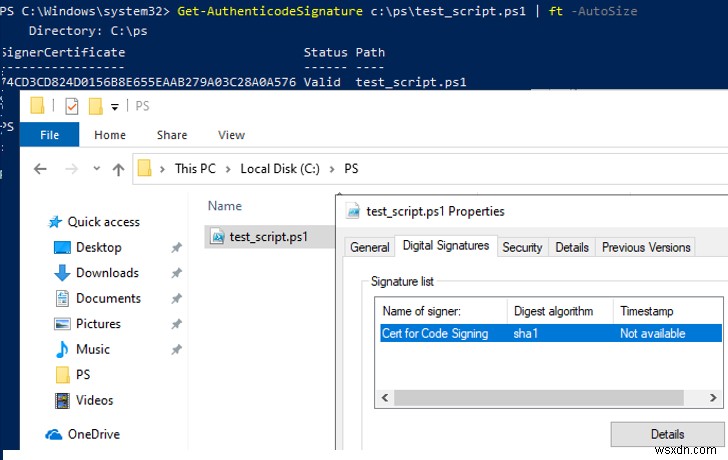The height and width of the screenshot is (460, 728).
Task: Click the Music note icon
Action: pyautogui.click(x=62, y=349)
